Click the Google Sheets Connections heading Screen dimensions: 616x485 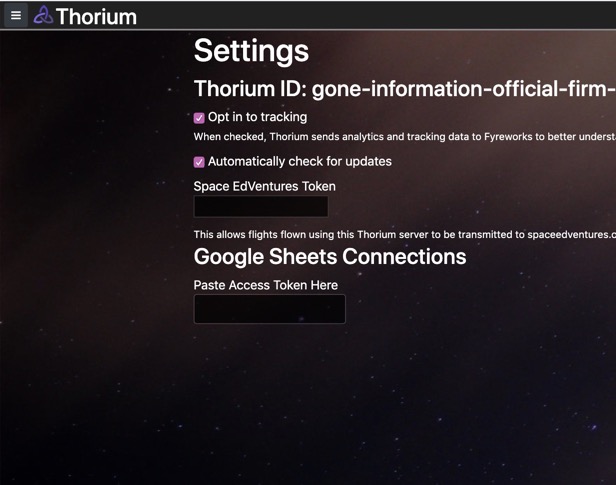tap(330, 257)
